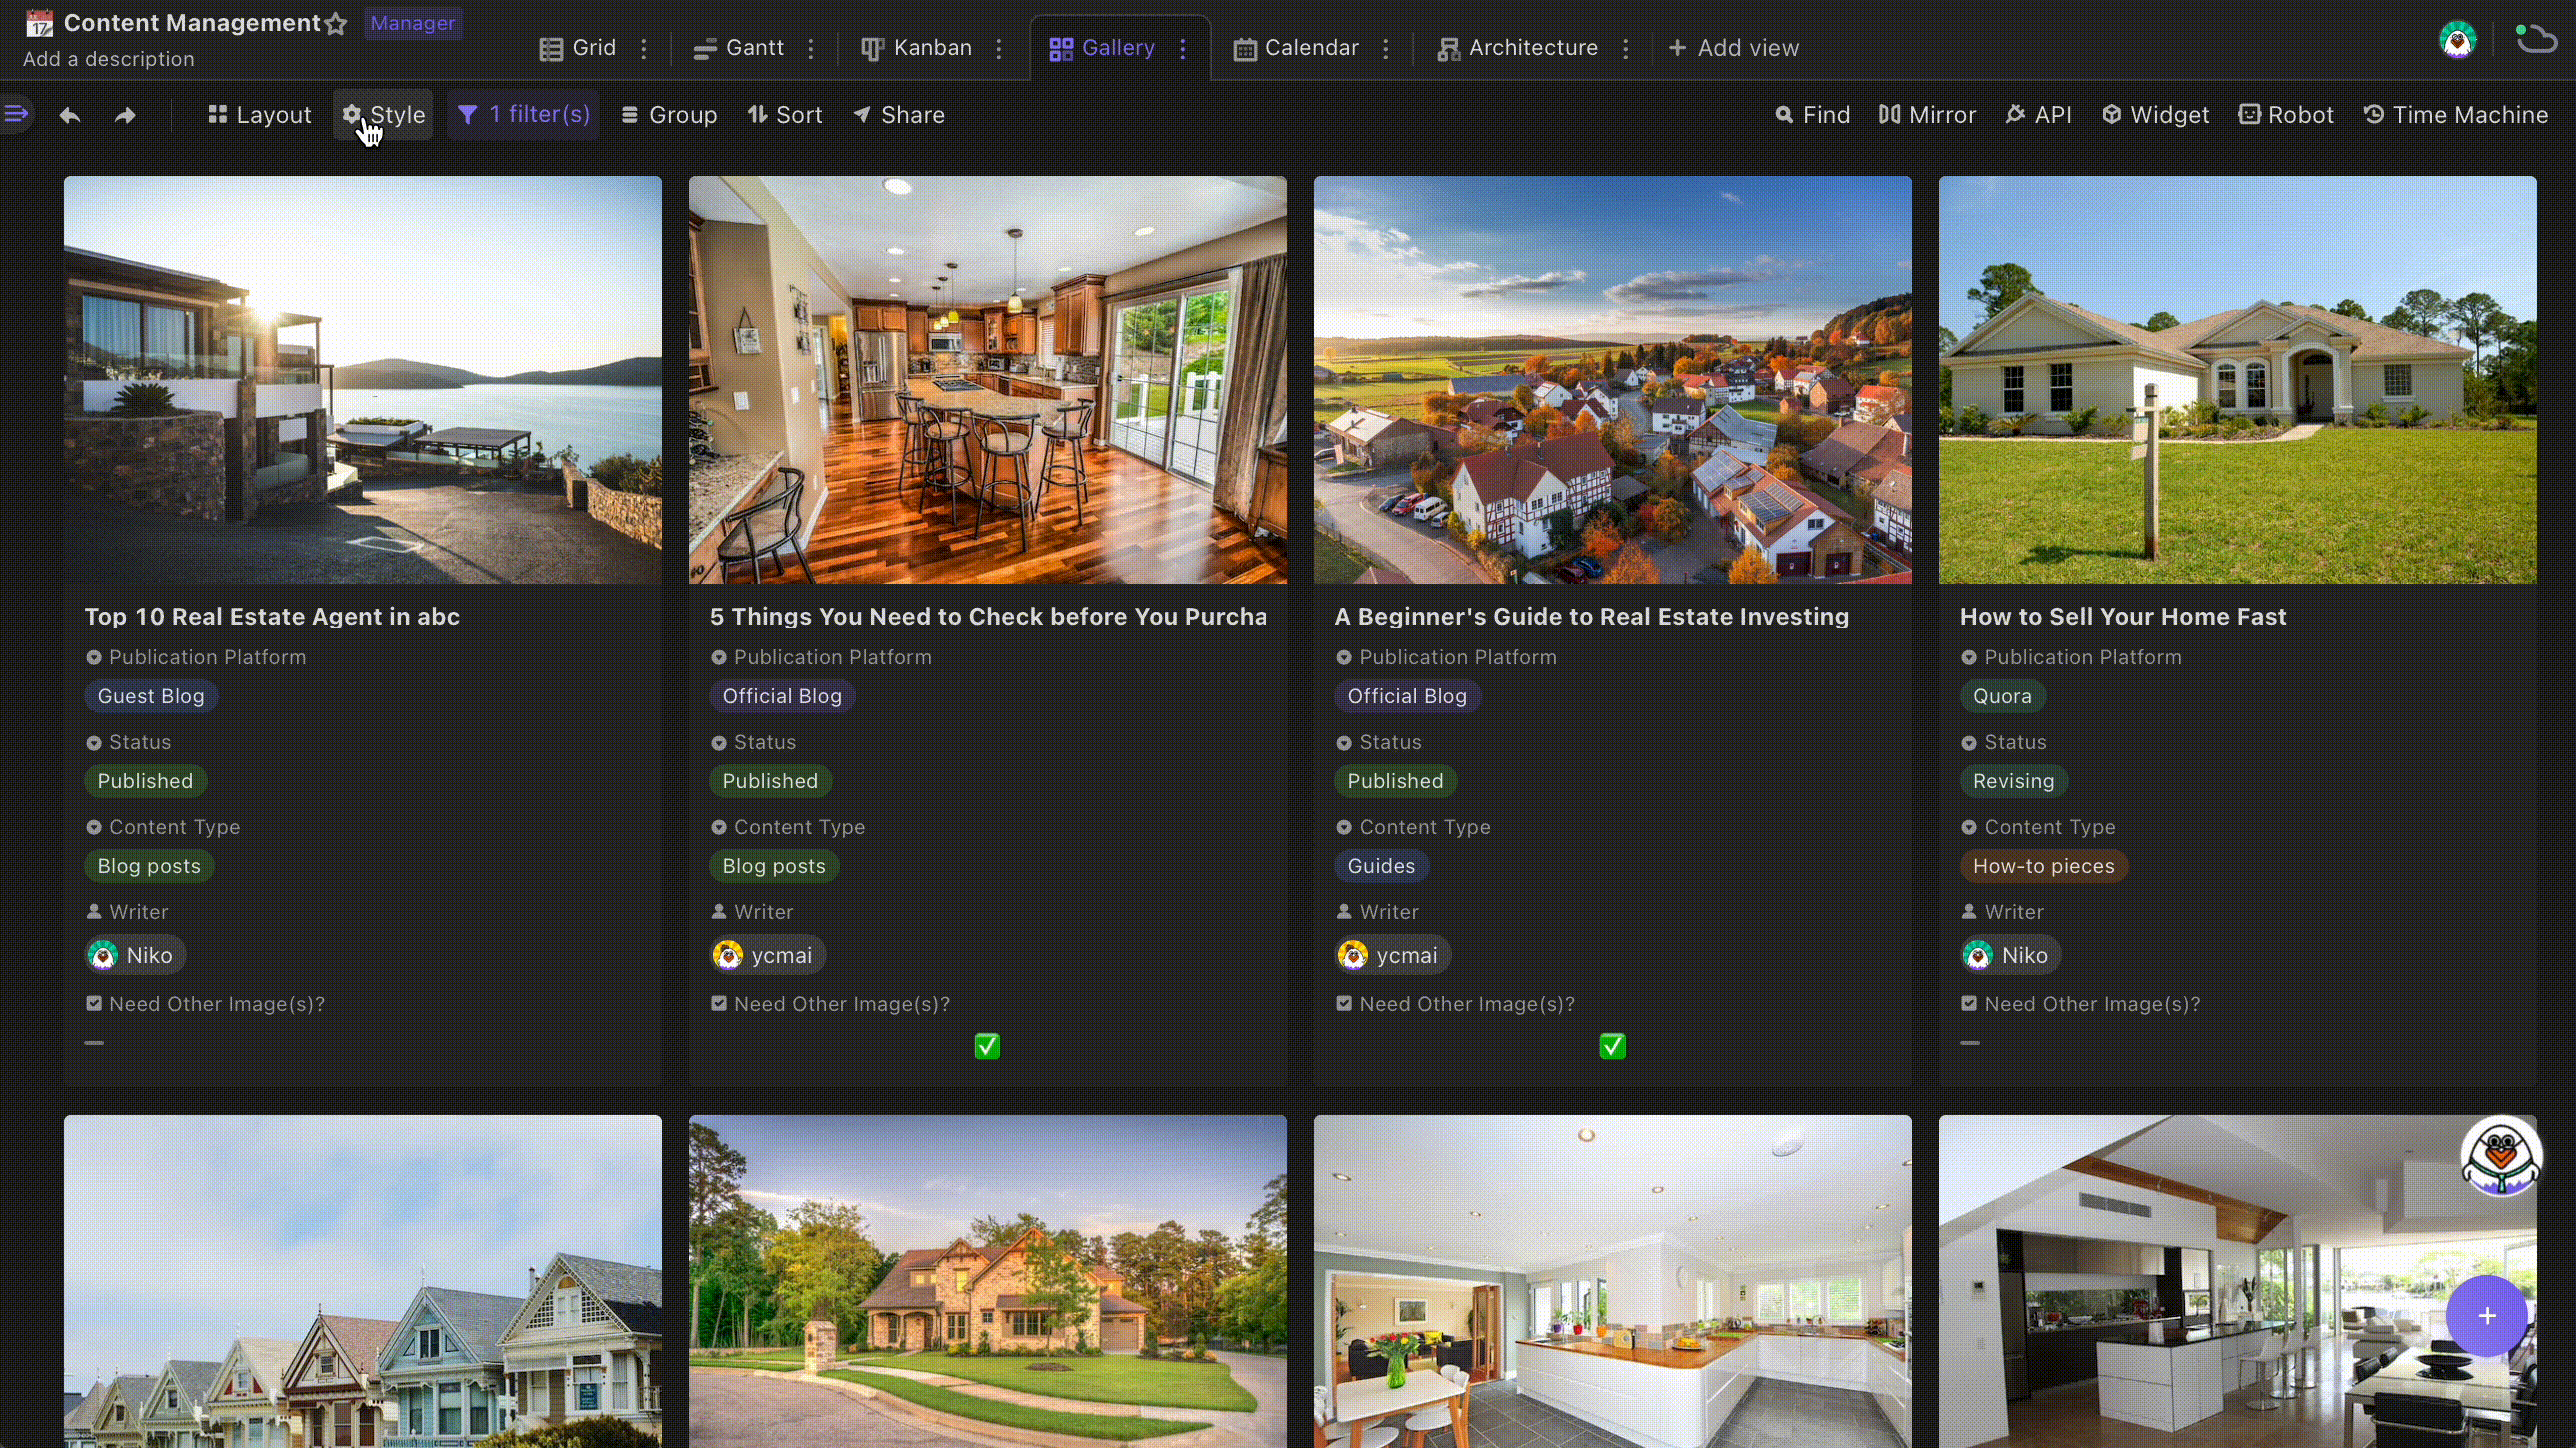Check Need Other Image on 'Top 10' card

94,1043
